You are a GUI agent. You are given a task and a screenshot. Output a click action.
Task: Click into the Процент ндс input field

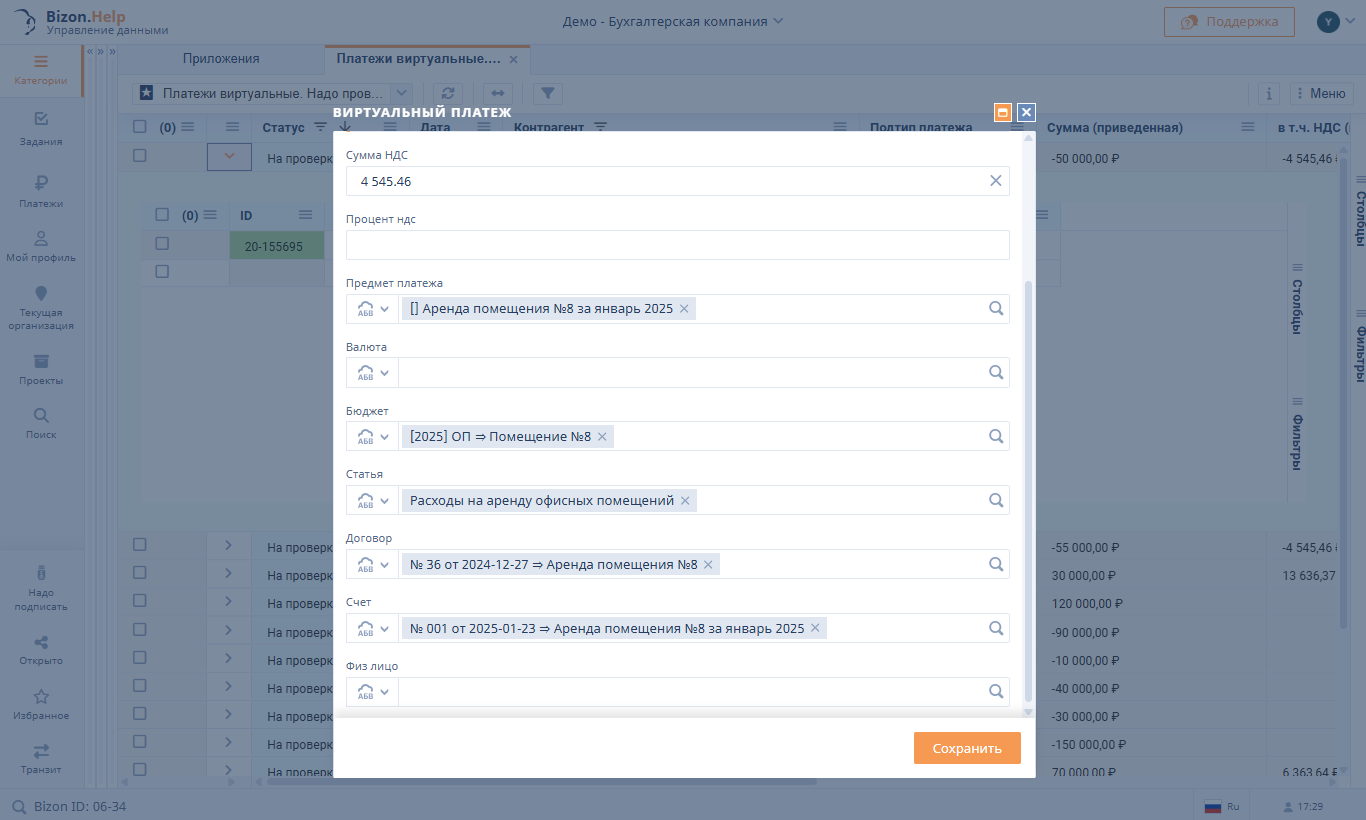click(677, 245)
